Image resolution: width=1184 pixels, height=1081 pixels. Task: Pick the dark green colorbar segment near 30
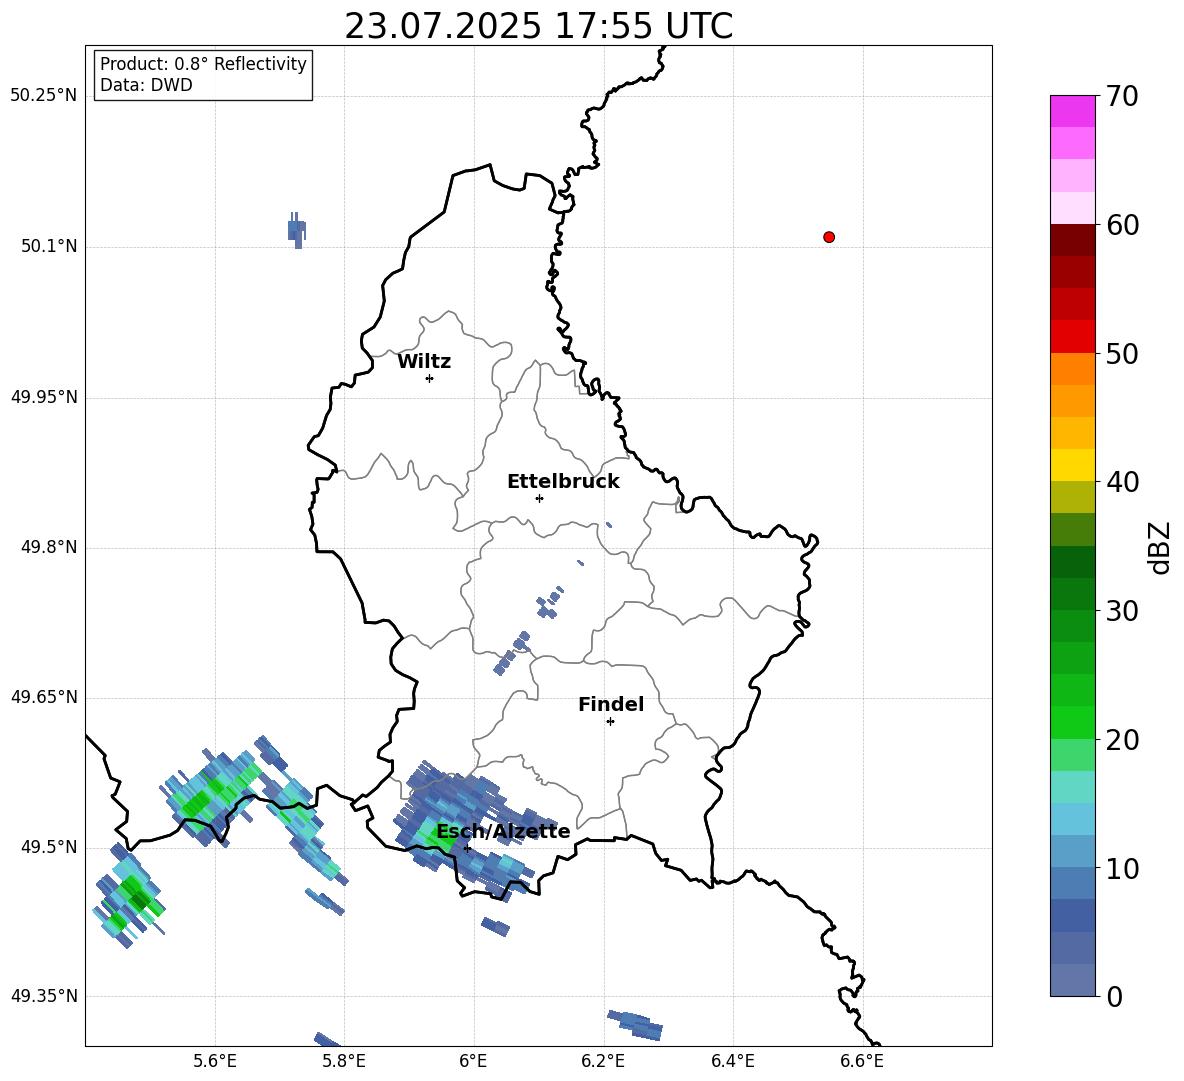pos(1072,594)
